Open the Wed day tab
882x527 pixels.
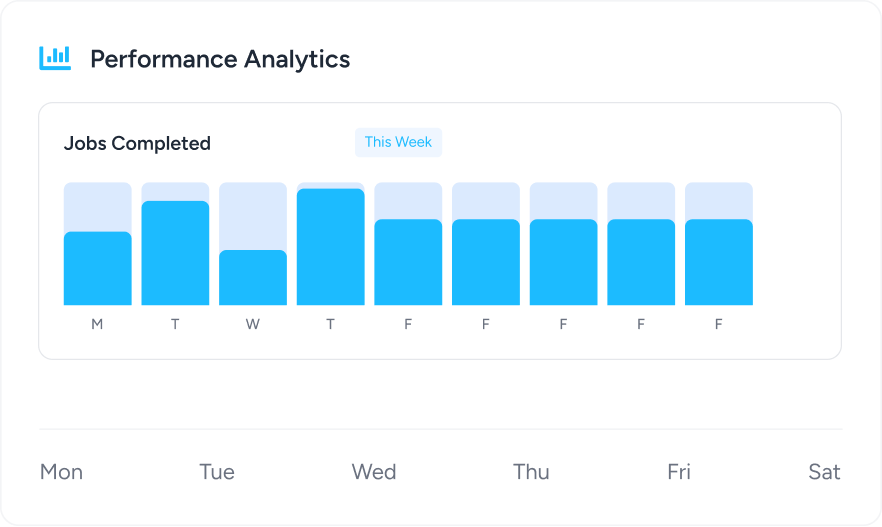pyautogui.click(x=374, y=472)
